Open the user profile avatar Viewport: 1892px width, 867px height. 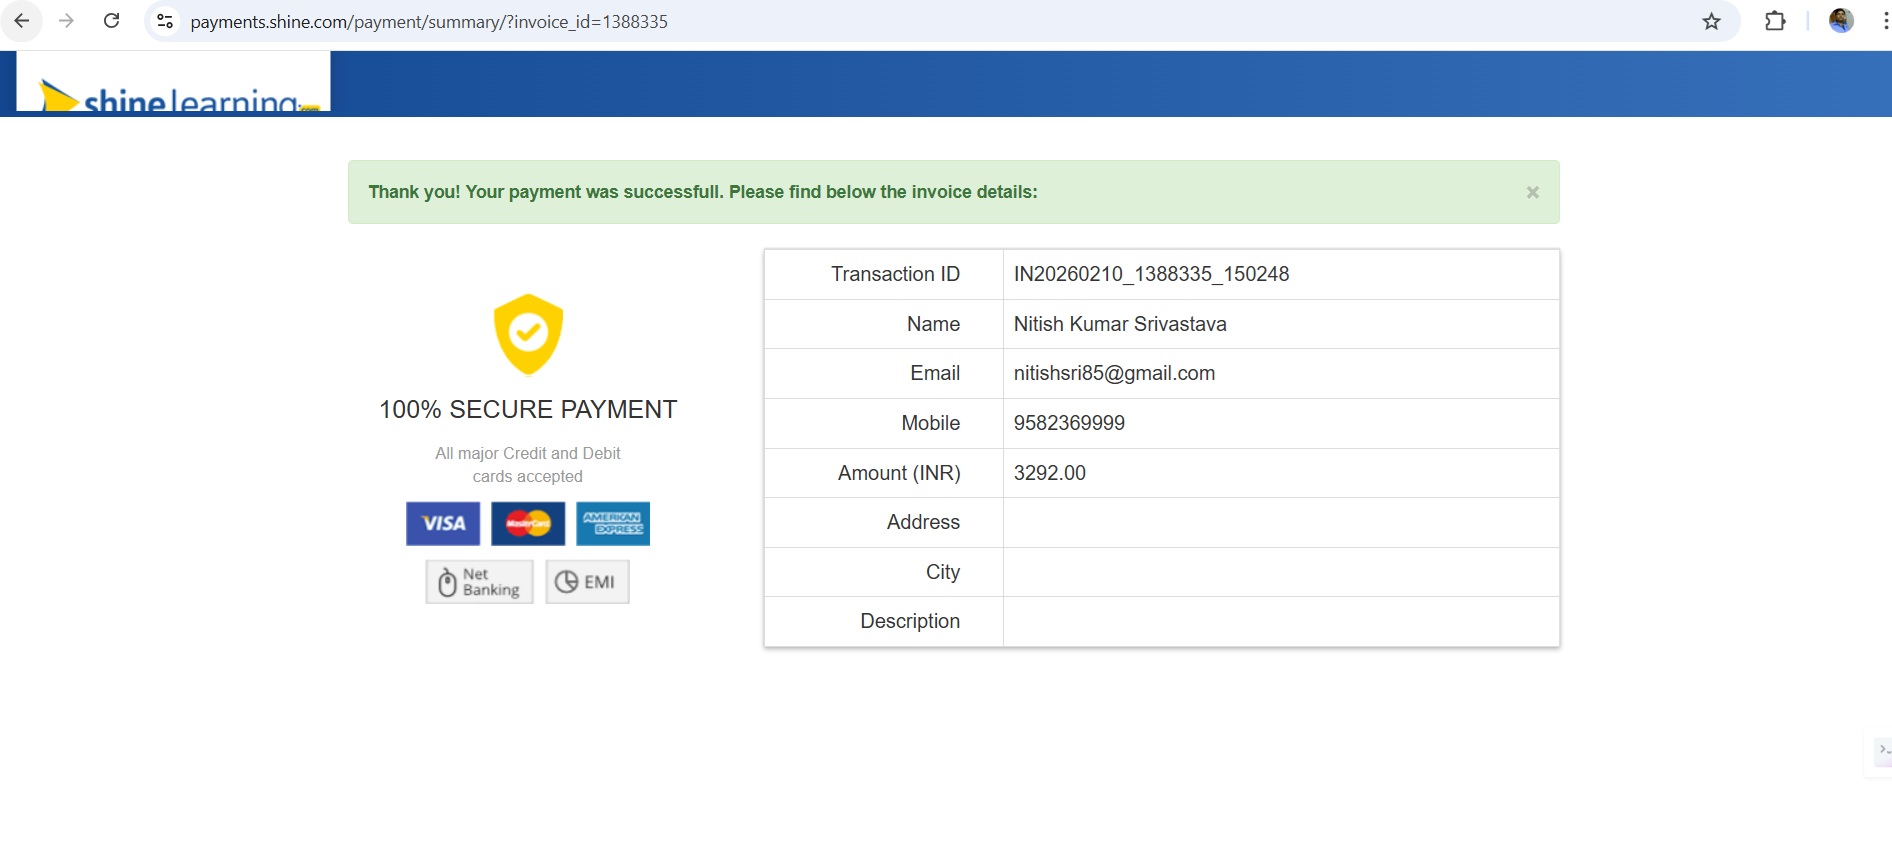pos(1841,21)
